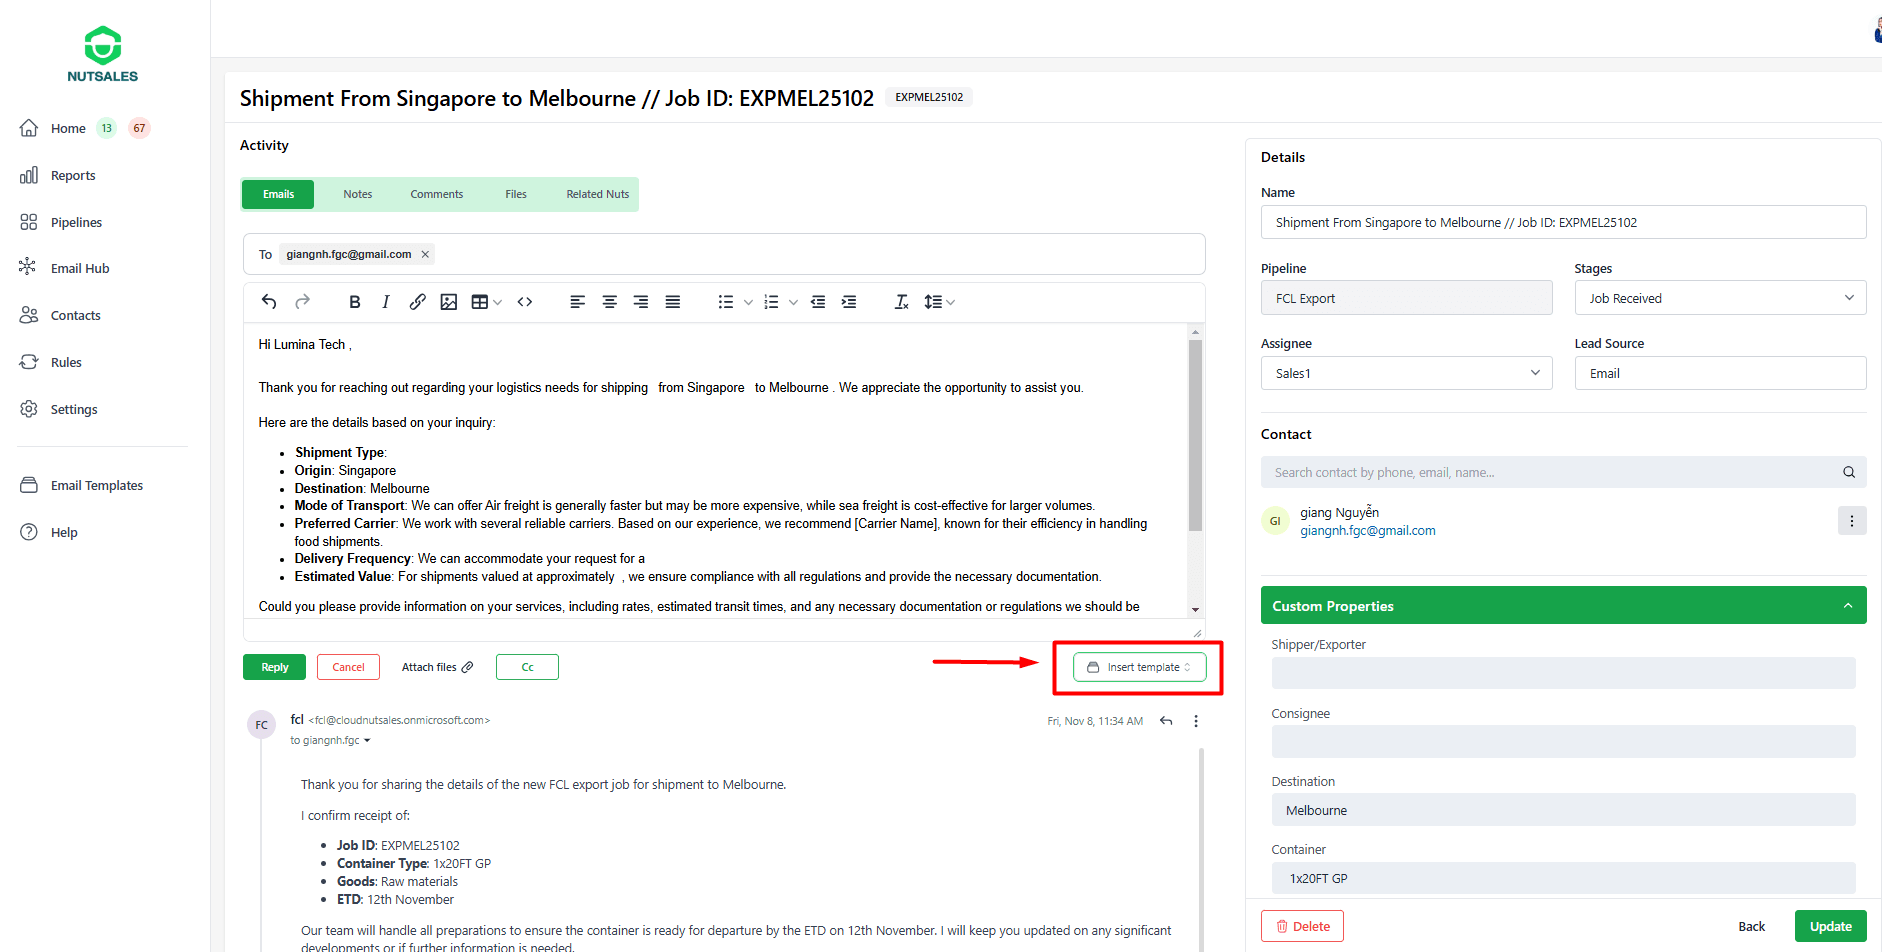The image size is (1882, 952).
Task: Open source code view
Action: click(525, 301)
